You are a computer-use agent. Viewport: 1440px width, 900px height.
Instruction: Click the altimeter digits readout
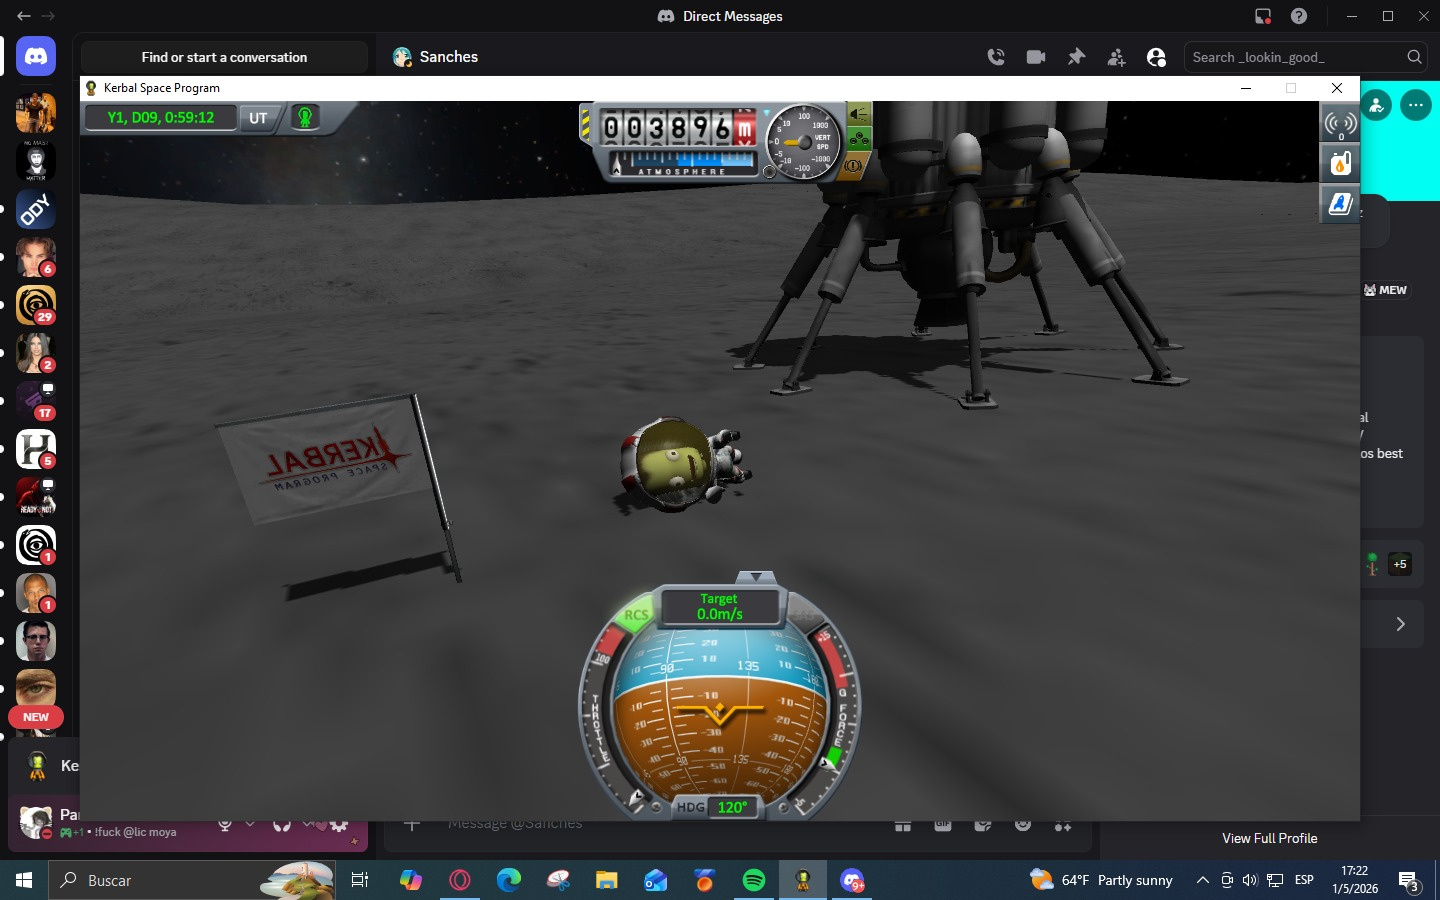click(x=678, y=128)
